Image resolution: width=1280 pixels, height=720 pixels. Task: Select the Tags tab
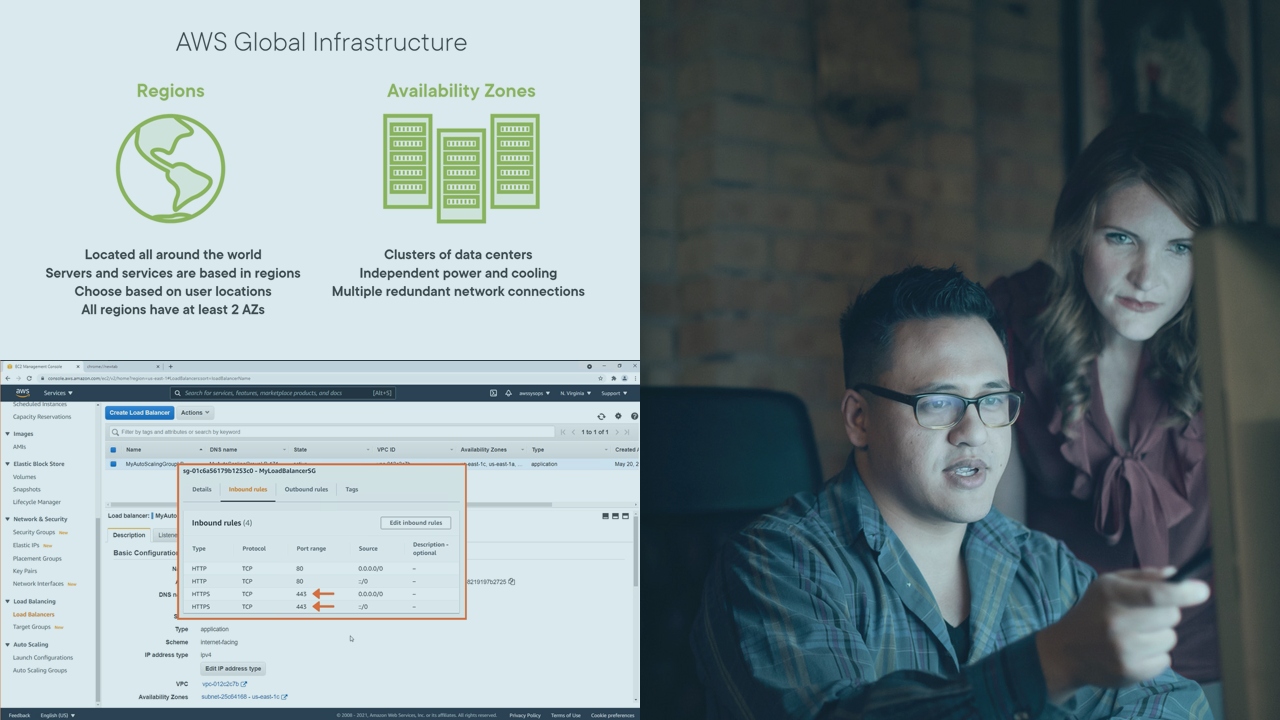tap(351, 489)
